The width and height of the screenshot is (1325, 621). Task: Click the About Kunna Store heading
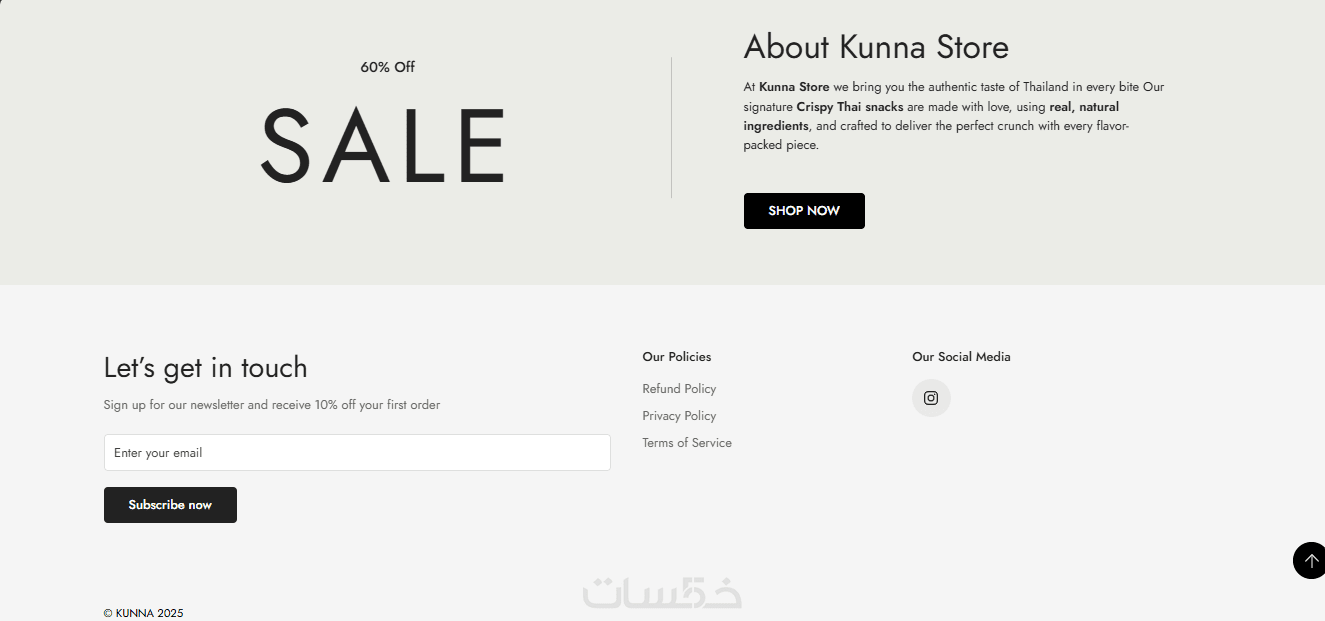[x=876, y=47]
